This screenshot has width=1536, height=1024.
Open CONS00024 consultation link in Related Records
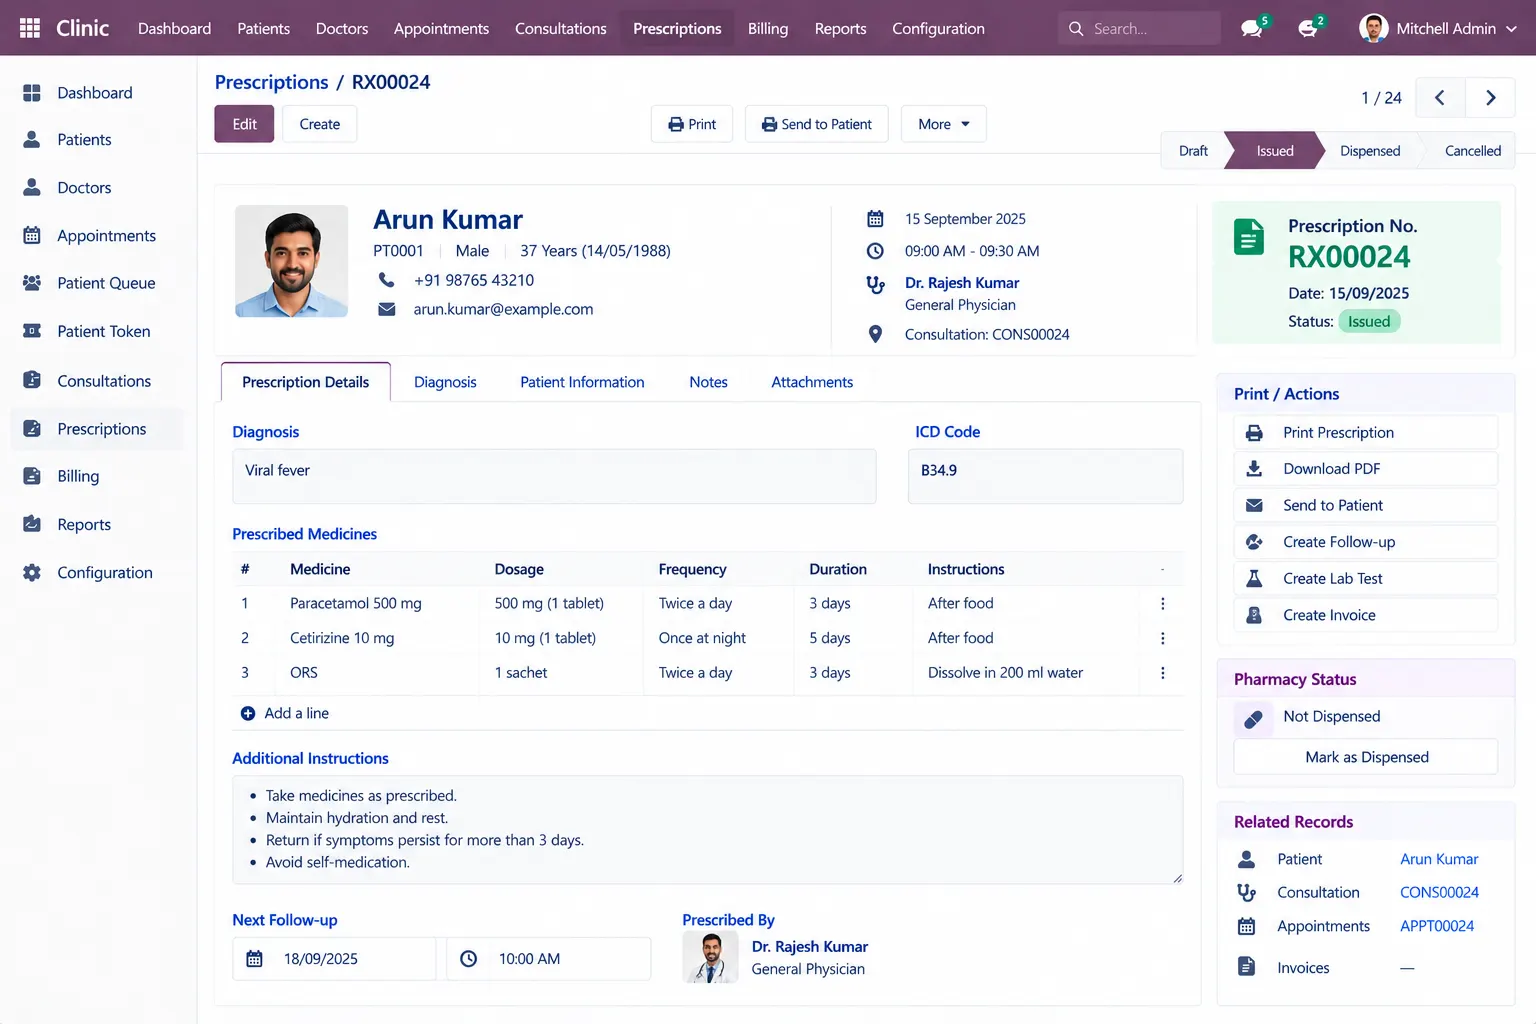(x=1439, y=892)
